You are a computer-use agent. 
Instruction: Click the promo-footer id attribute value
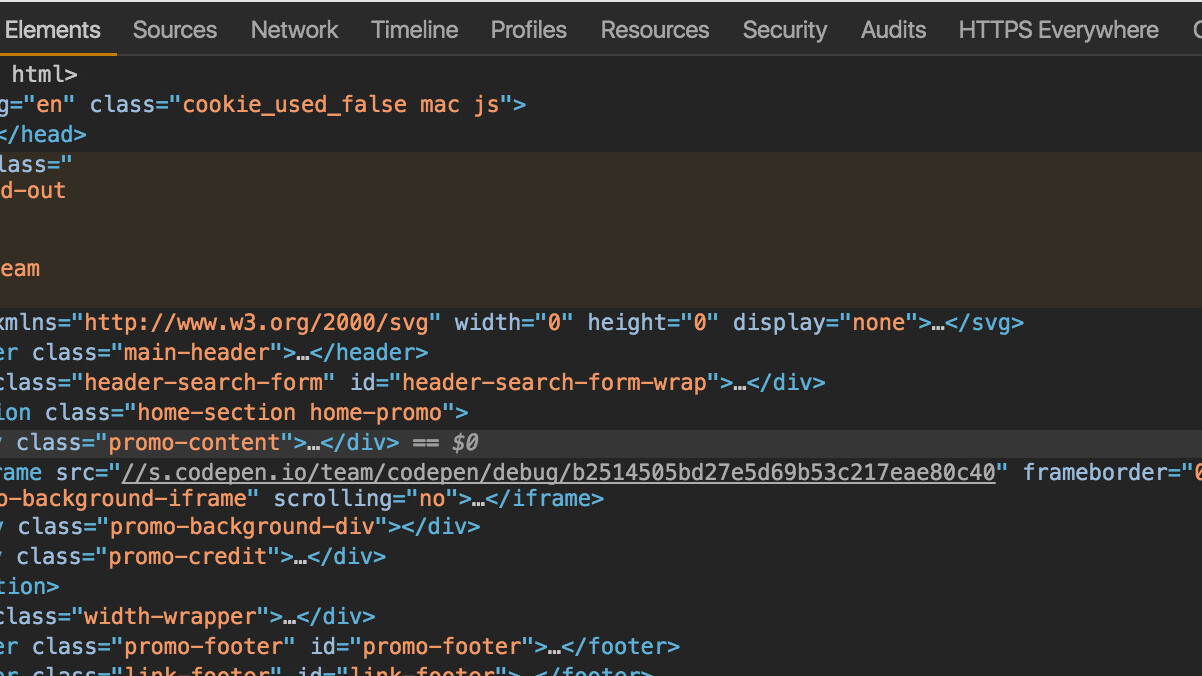click(442, 647)
